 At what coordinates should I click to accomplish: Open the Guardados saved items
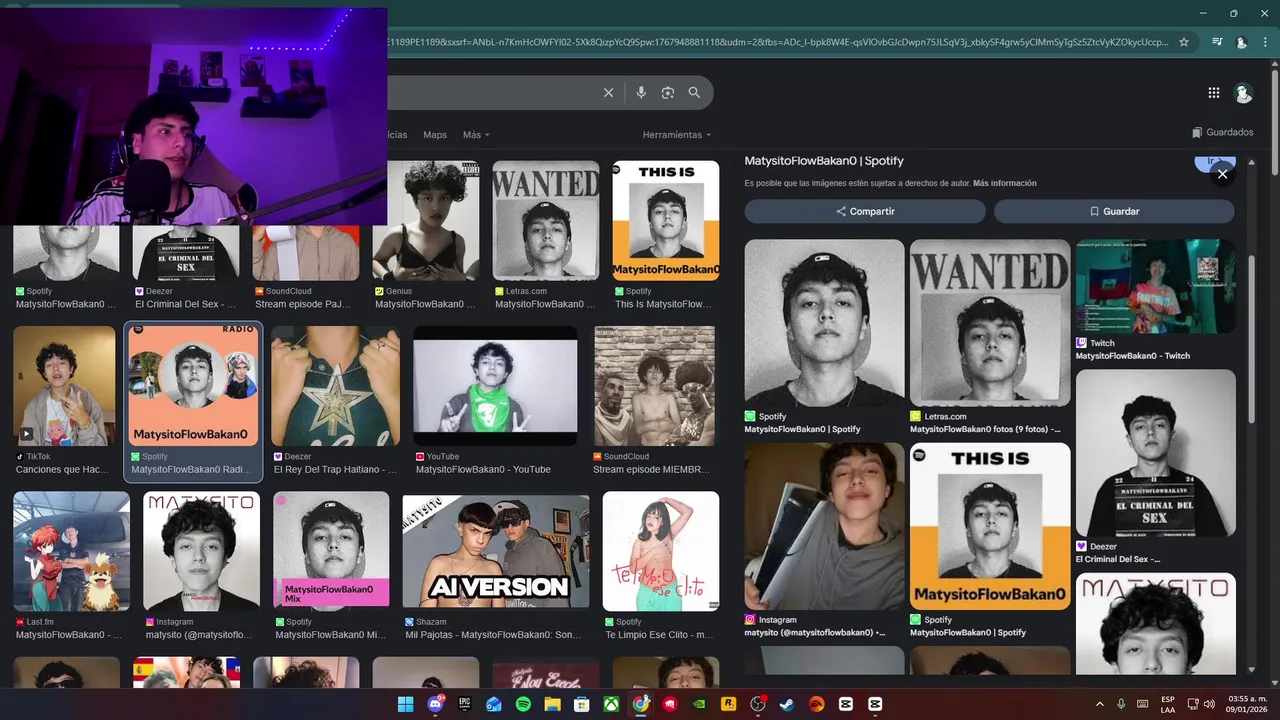click(1223, 132)
